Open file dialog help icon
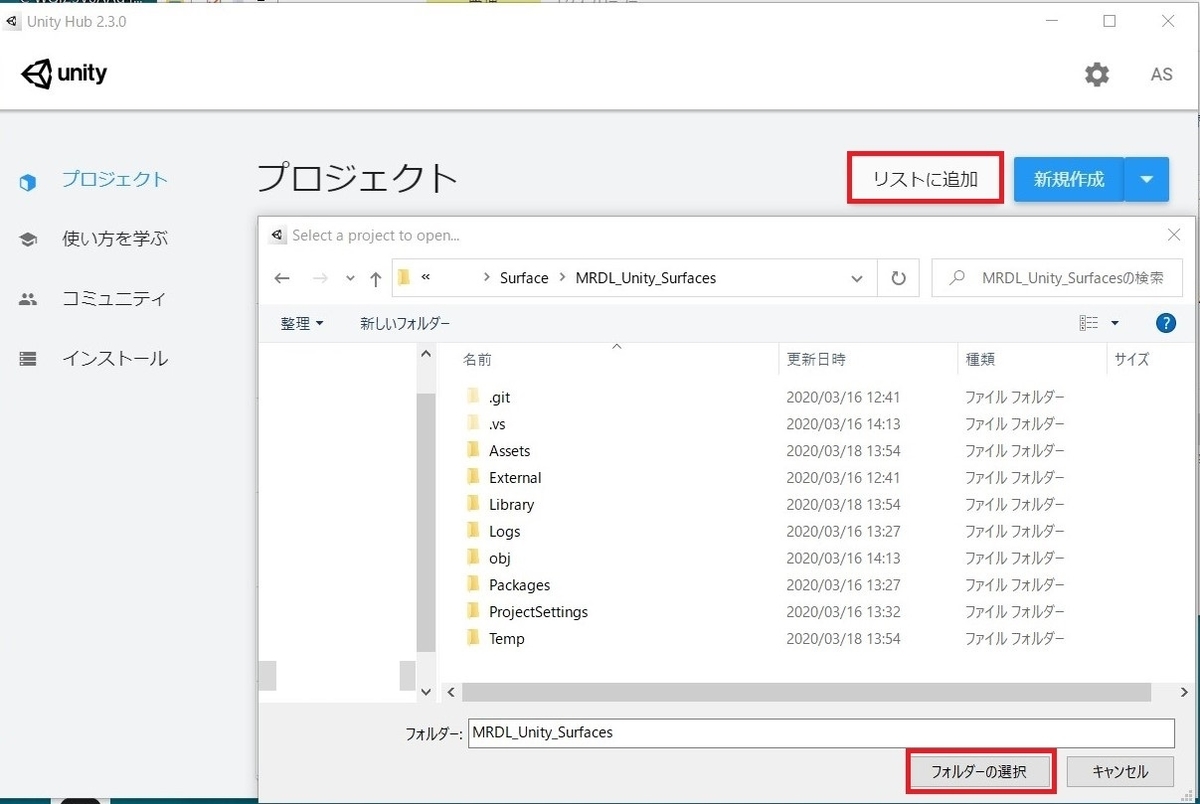The height and width of the screenshot is (804, 1200). pyautogui.click(x=1165, y=323)
